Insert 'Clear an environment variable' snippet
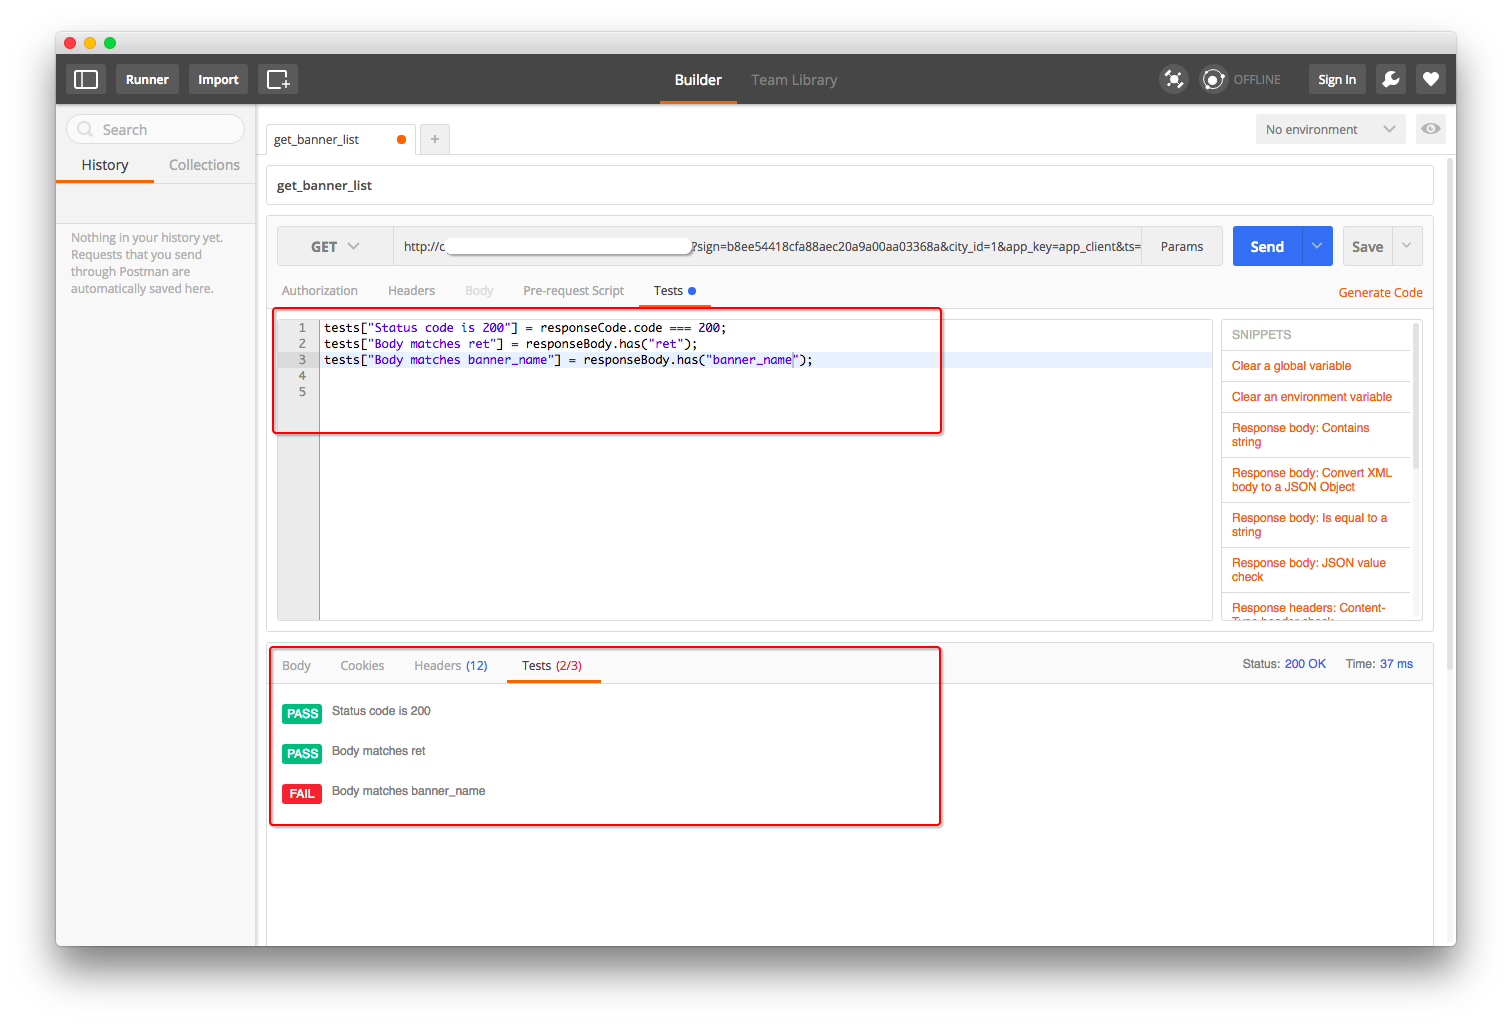 pyautogui.click(x=1311, y=397)
